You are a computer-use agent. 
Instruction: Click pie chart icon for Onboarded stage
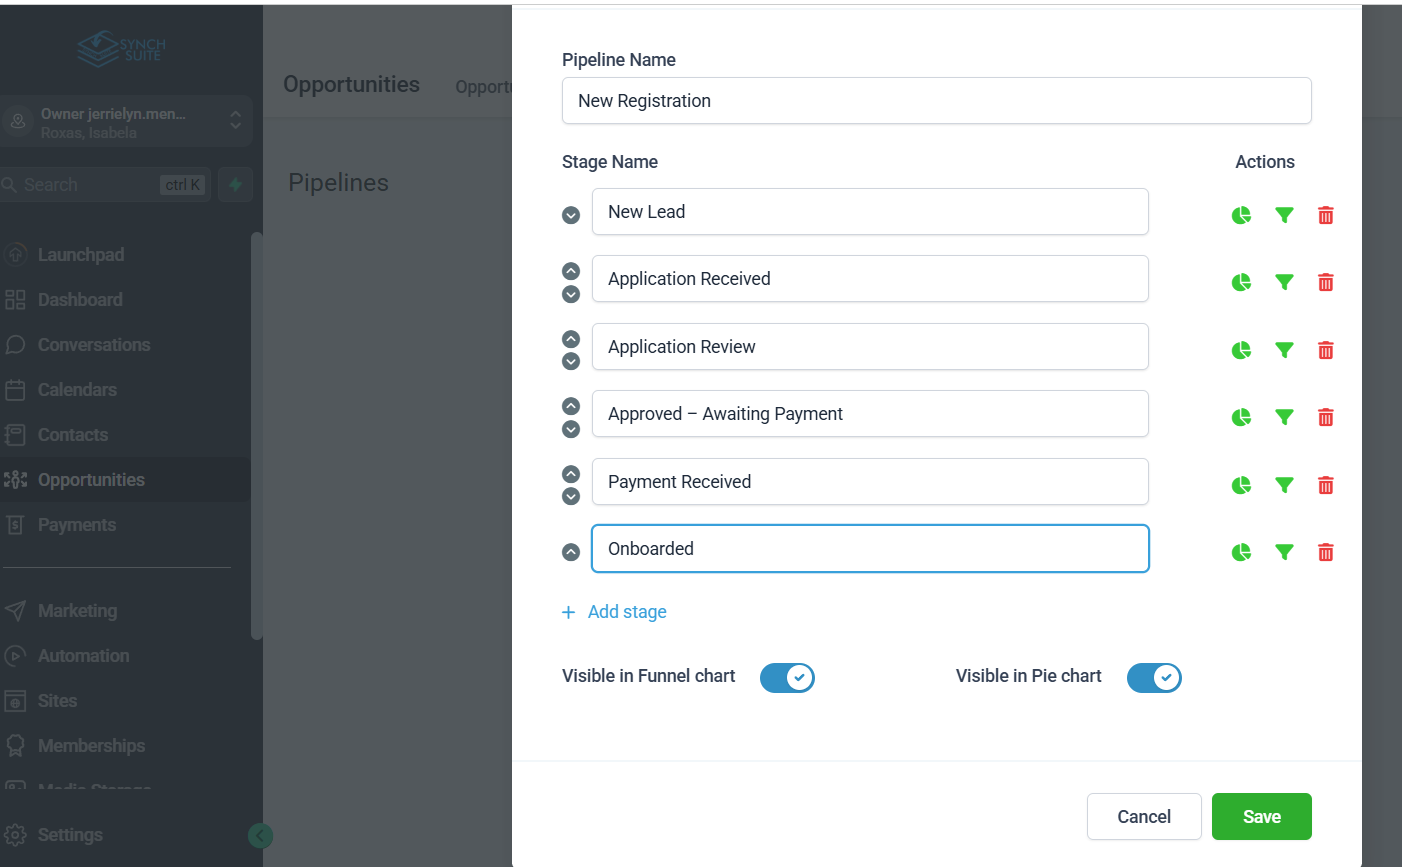[x=1241, y=552]
